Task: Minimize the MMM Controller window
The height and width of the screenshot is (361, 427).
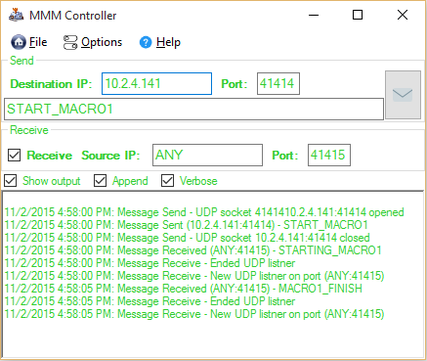Action: click(x=314, y=15)
